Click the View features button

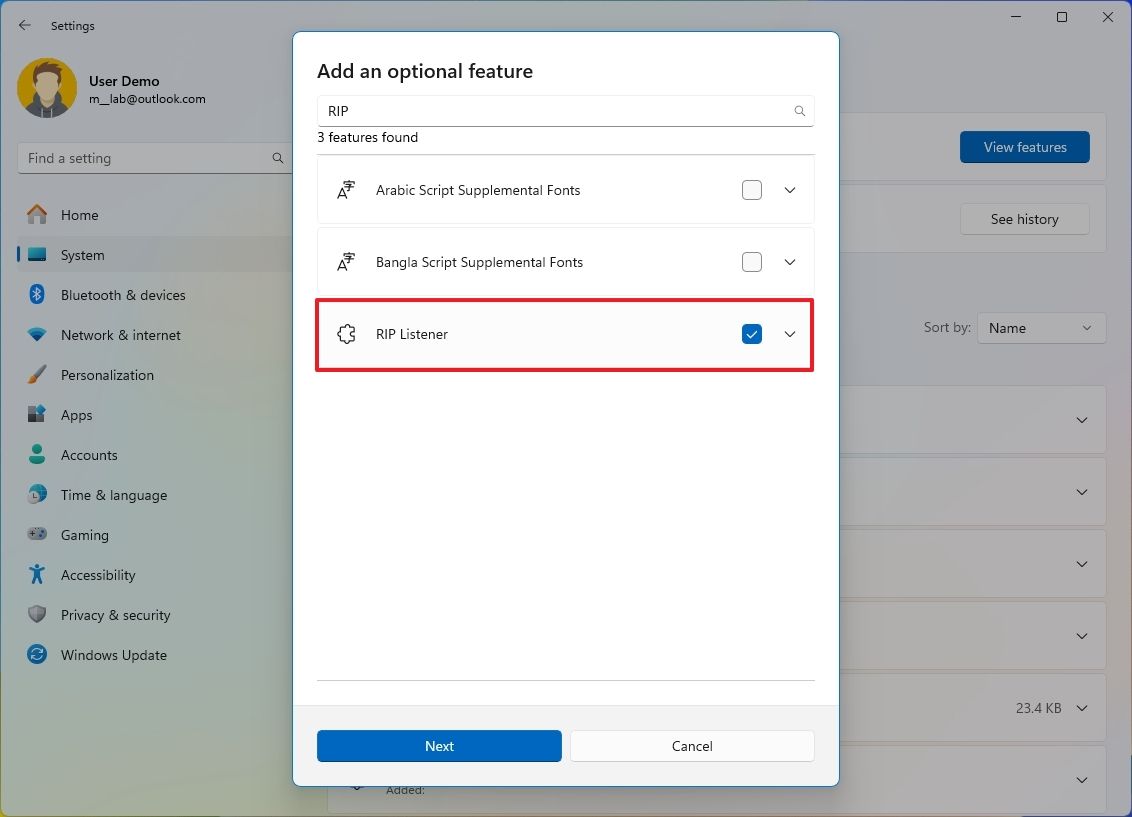coord(1024,147)
